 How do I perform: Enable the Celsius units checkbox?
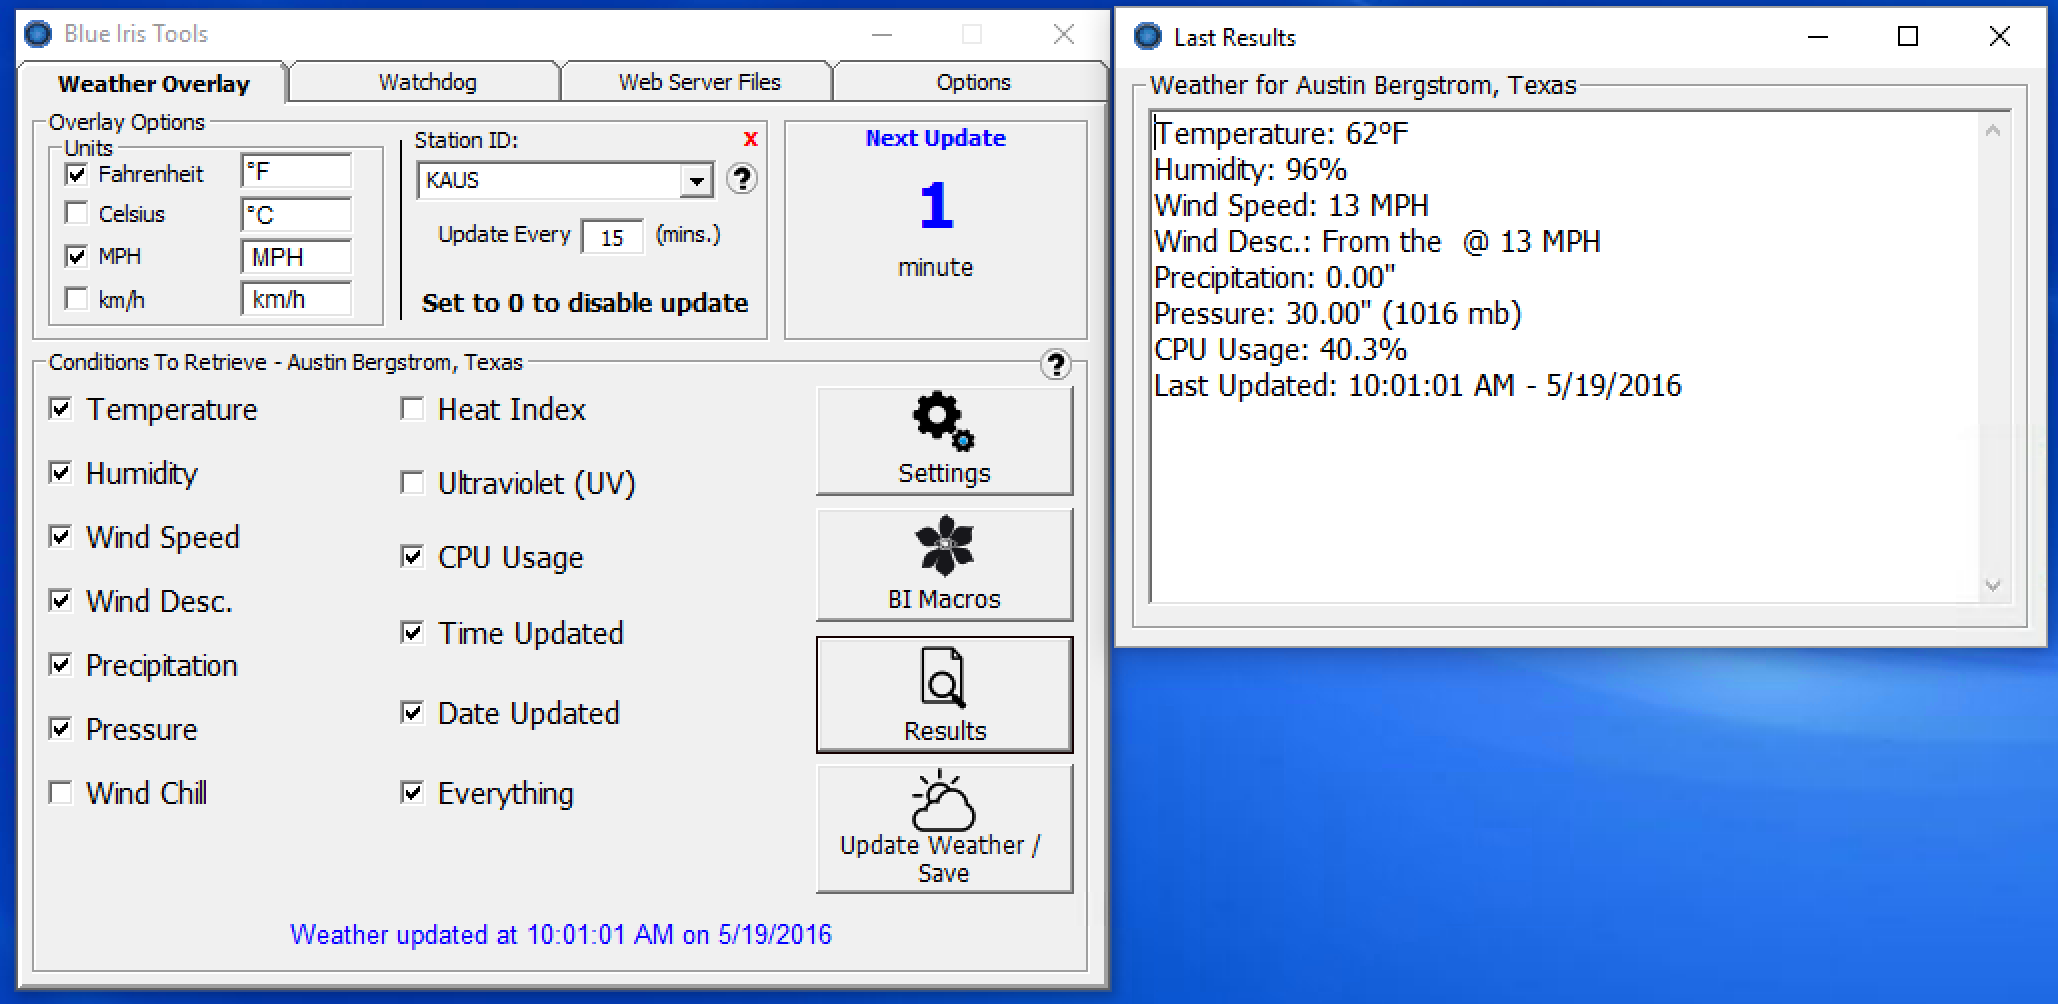(x=76, y=214)
